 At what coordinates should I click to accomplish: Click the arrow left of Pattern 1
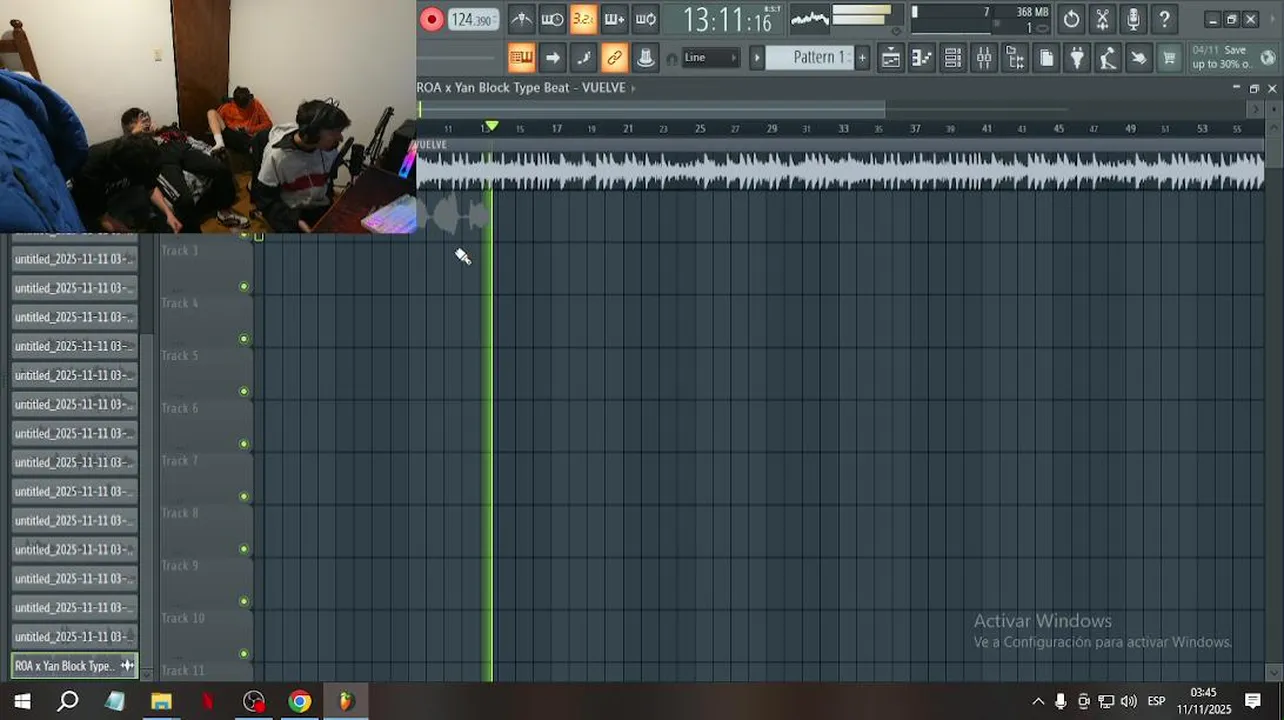coord(757,58)
